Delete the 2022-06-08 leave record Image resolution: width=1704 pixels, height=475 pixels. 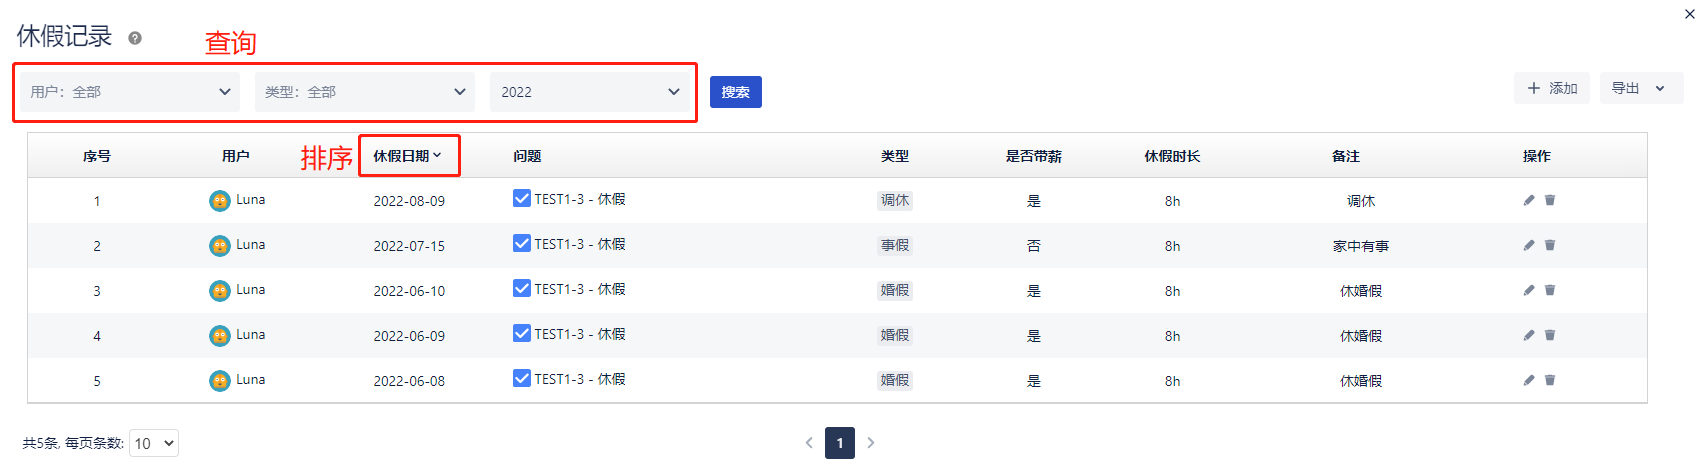point(1550,380)
